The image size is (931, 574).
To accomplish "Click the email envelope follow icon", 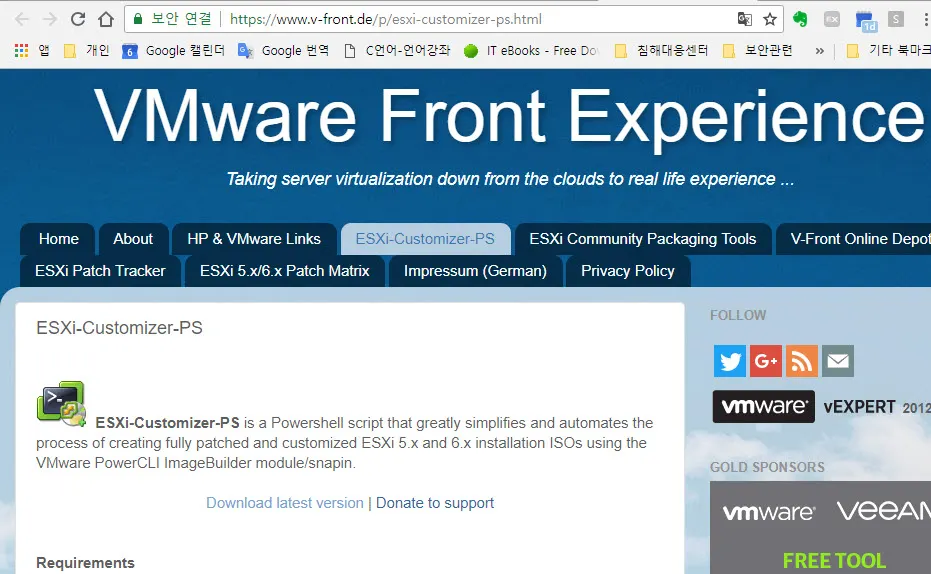I will [x=838, y=361].
